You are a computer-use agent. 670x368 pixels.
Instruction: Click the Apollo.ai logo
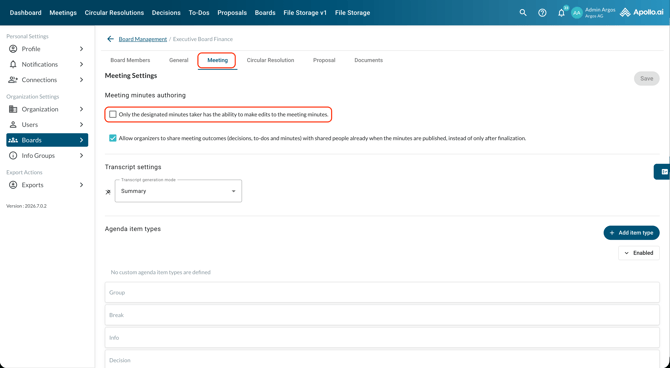(x=642, y=12)
